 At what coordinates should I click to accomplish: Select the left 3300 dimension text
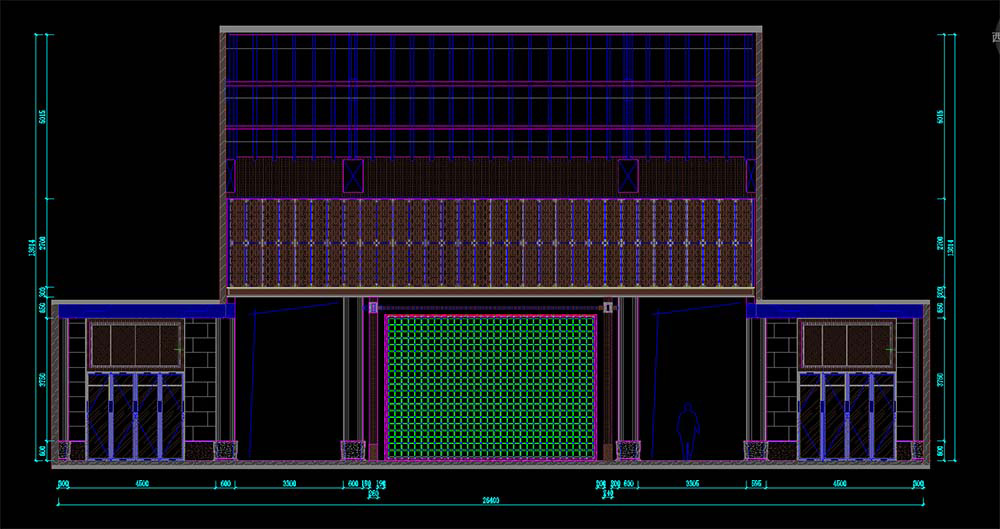[289, 483]
